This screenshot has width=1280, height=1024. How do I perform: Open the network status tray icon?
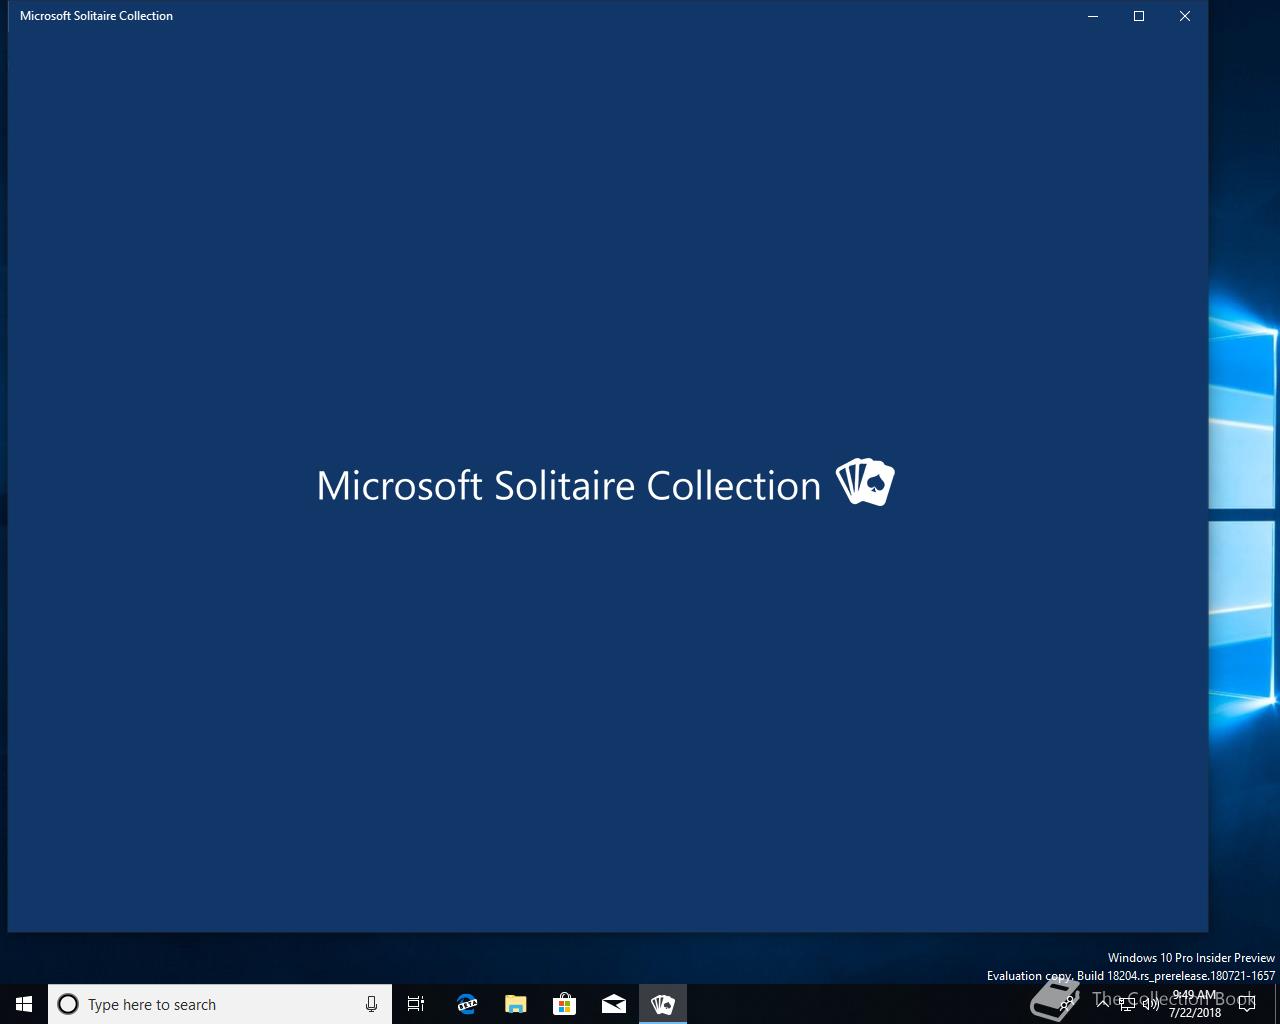[x=1127, y=1004]
